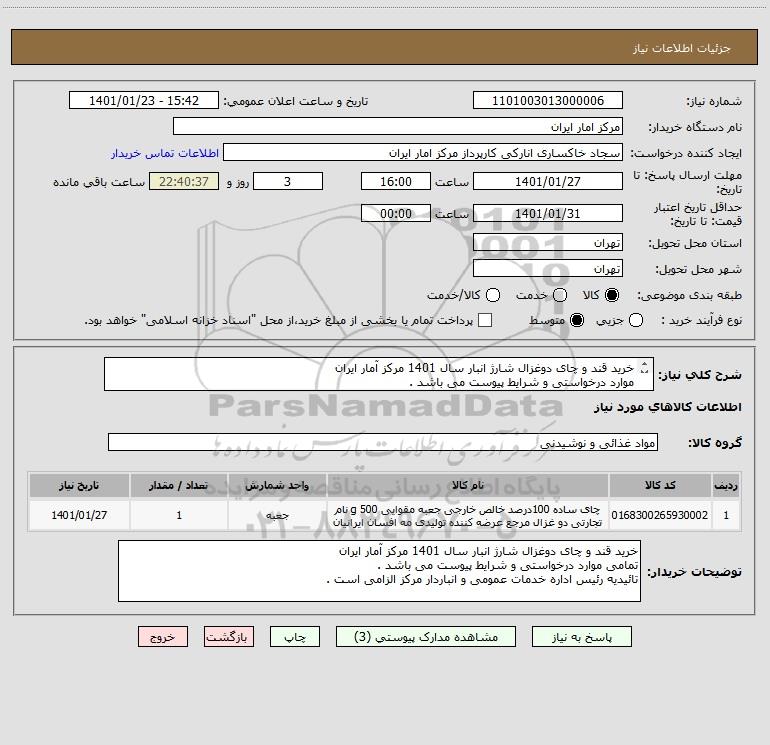Select the متوسط purchase type radio
Viewport: 770px width, 745px height.
577,320
